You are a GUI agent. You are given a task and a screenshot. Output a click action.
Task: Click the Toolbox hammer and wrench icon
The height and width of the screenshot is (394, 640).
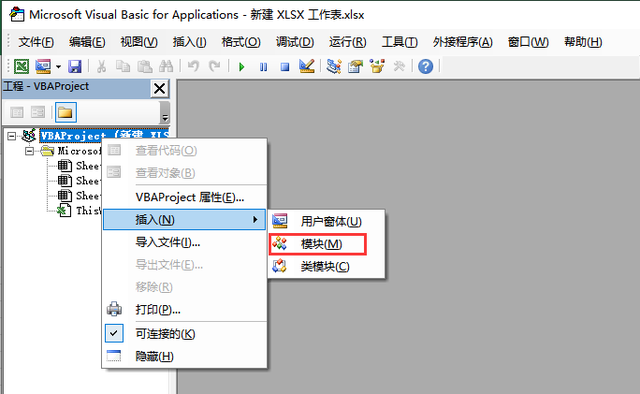(x=399, y=66)
